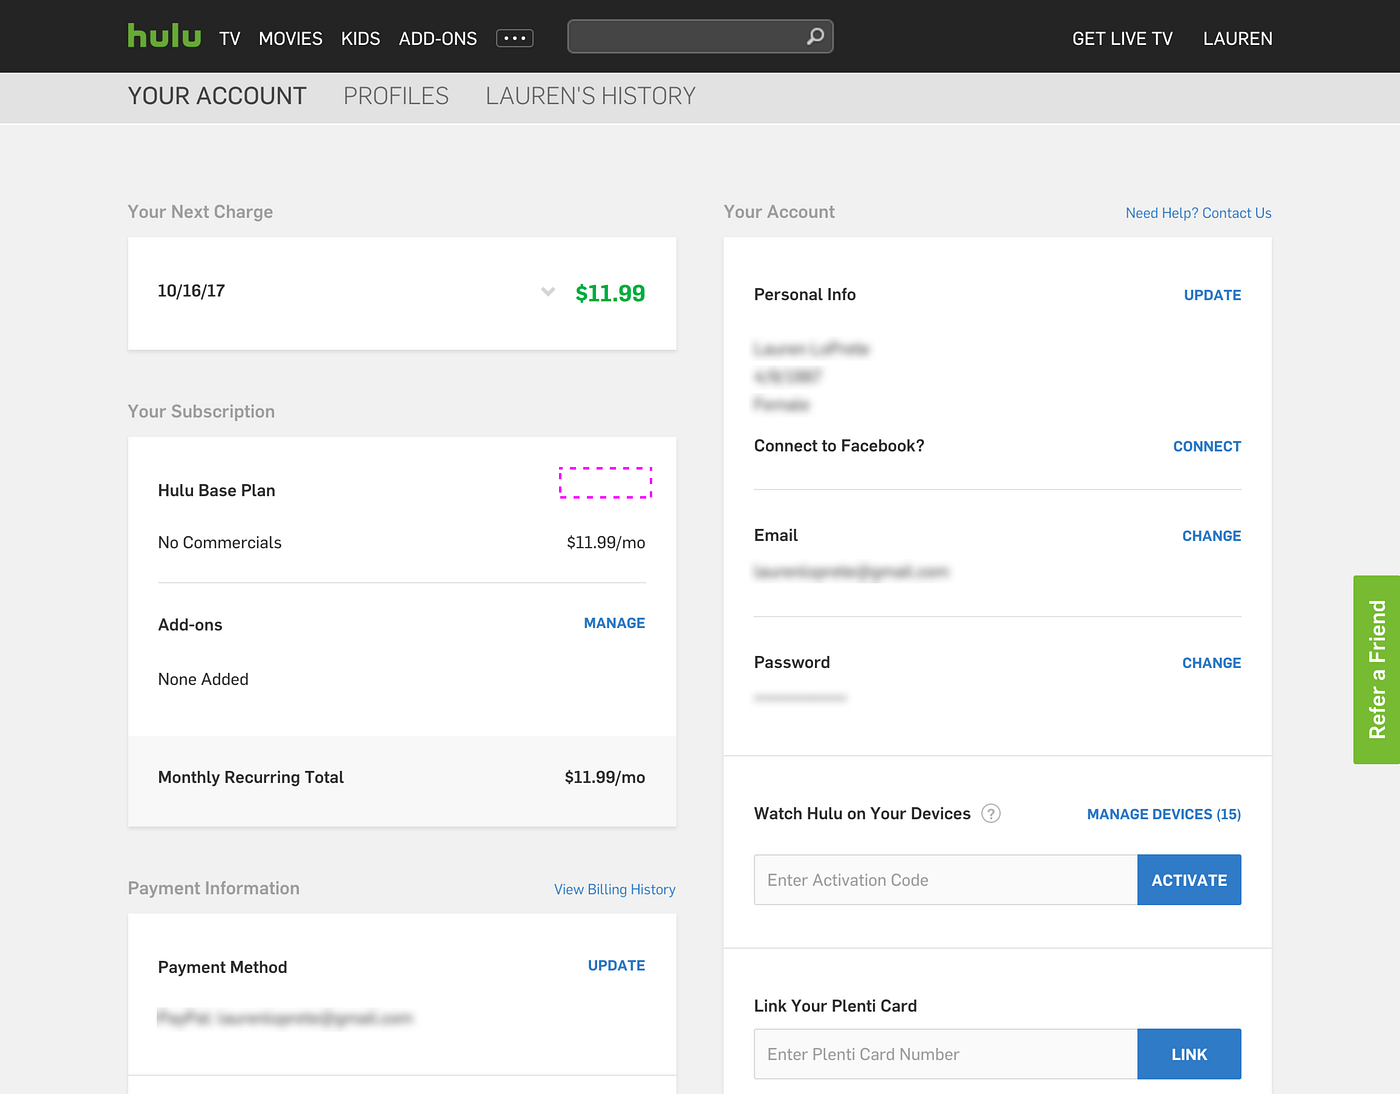Click Get Live TV
This screenshot has width=1400, height=1094.
click(1122, 38)
